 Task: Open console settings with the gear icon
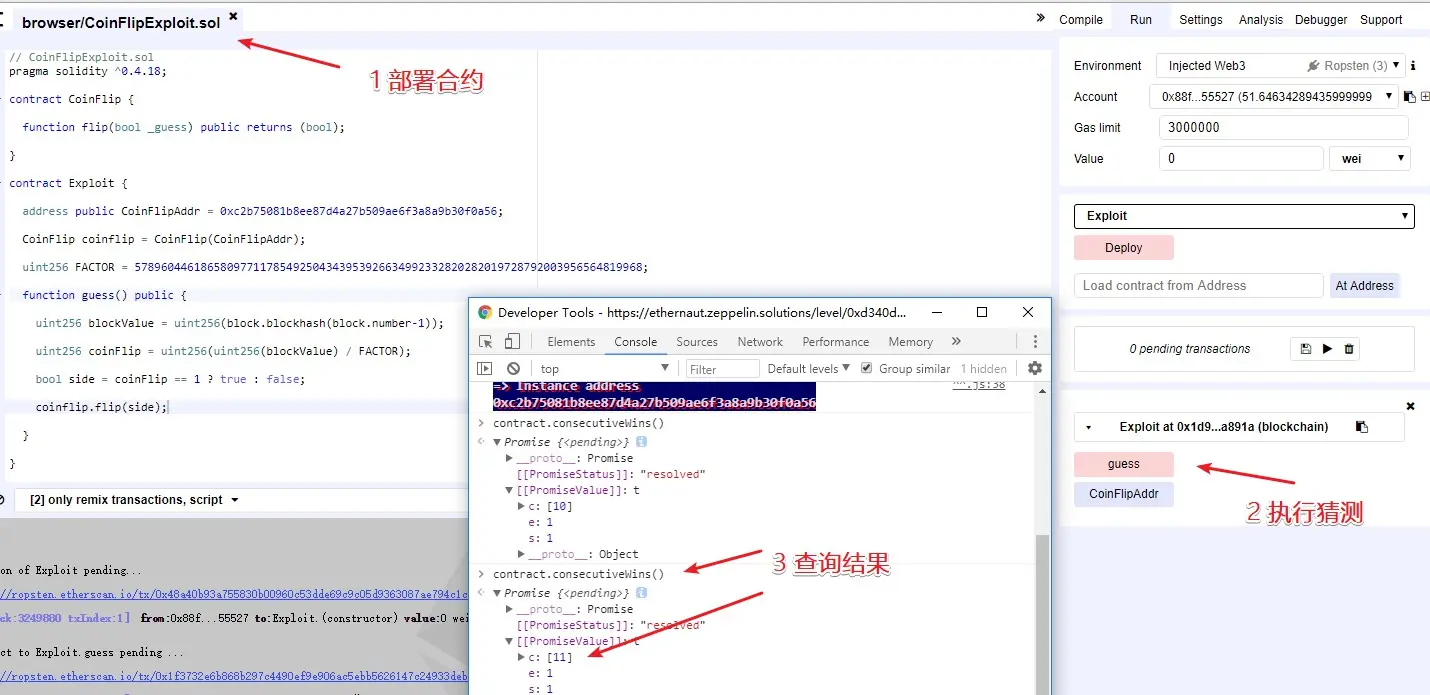click(x=1035, y=369)
